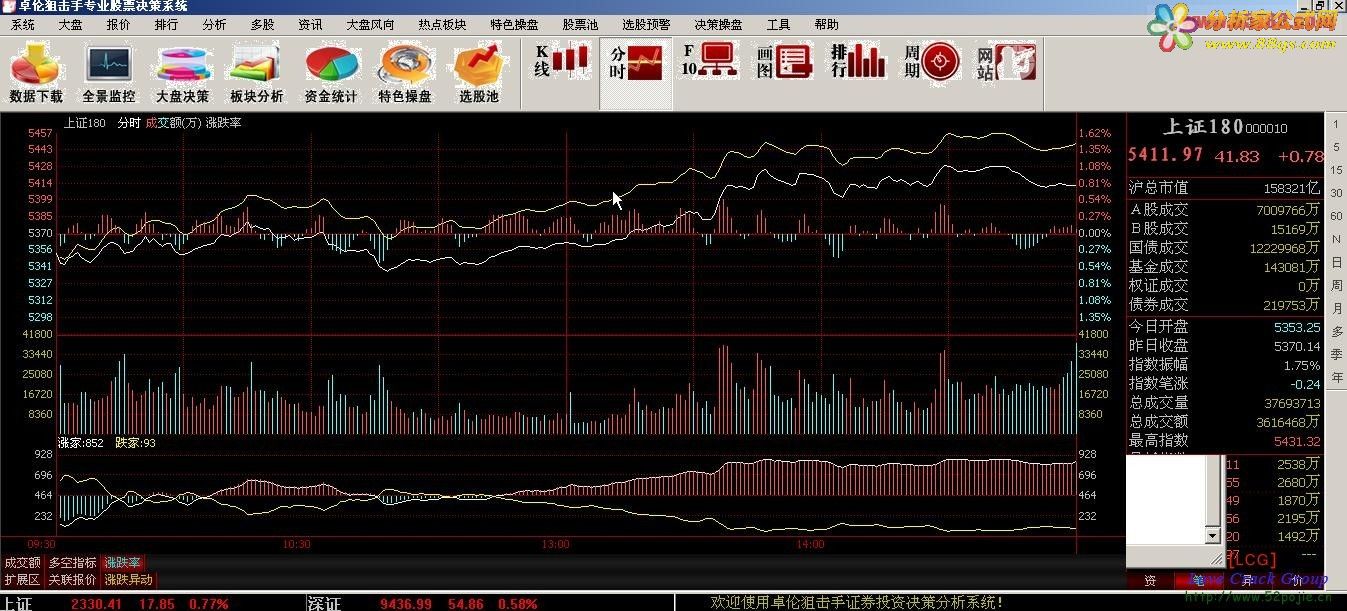Image resolution: width=1347 pixels, height=611 pixels.
Task: Select the 涨跌率 bottom tab
Action: coord(123,563)
